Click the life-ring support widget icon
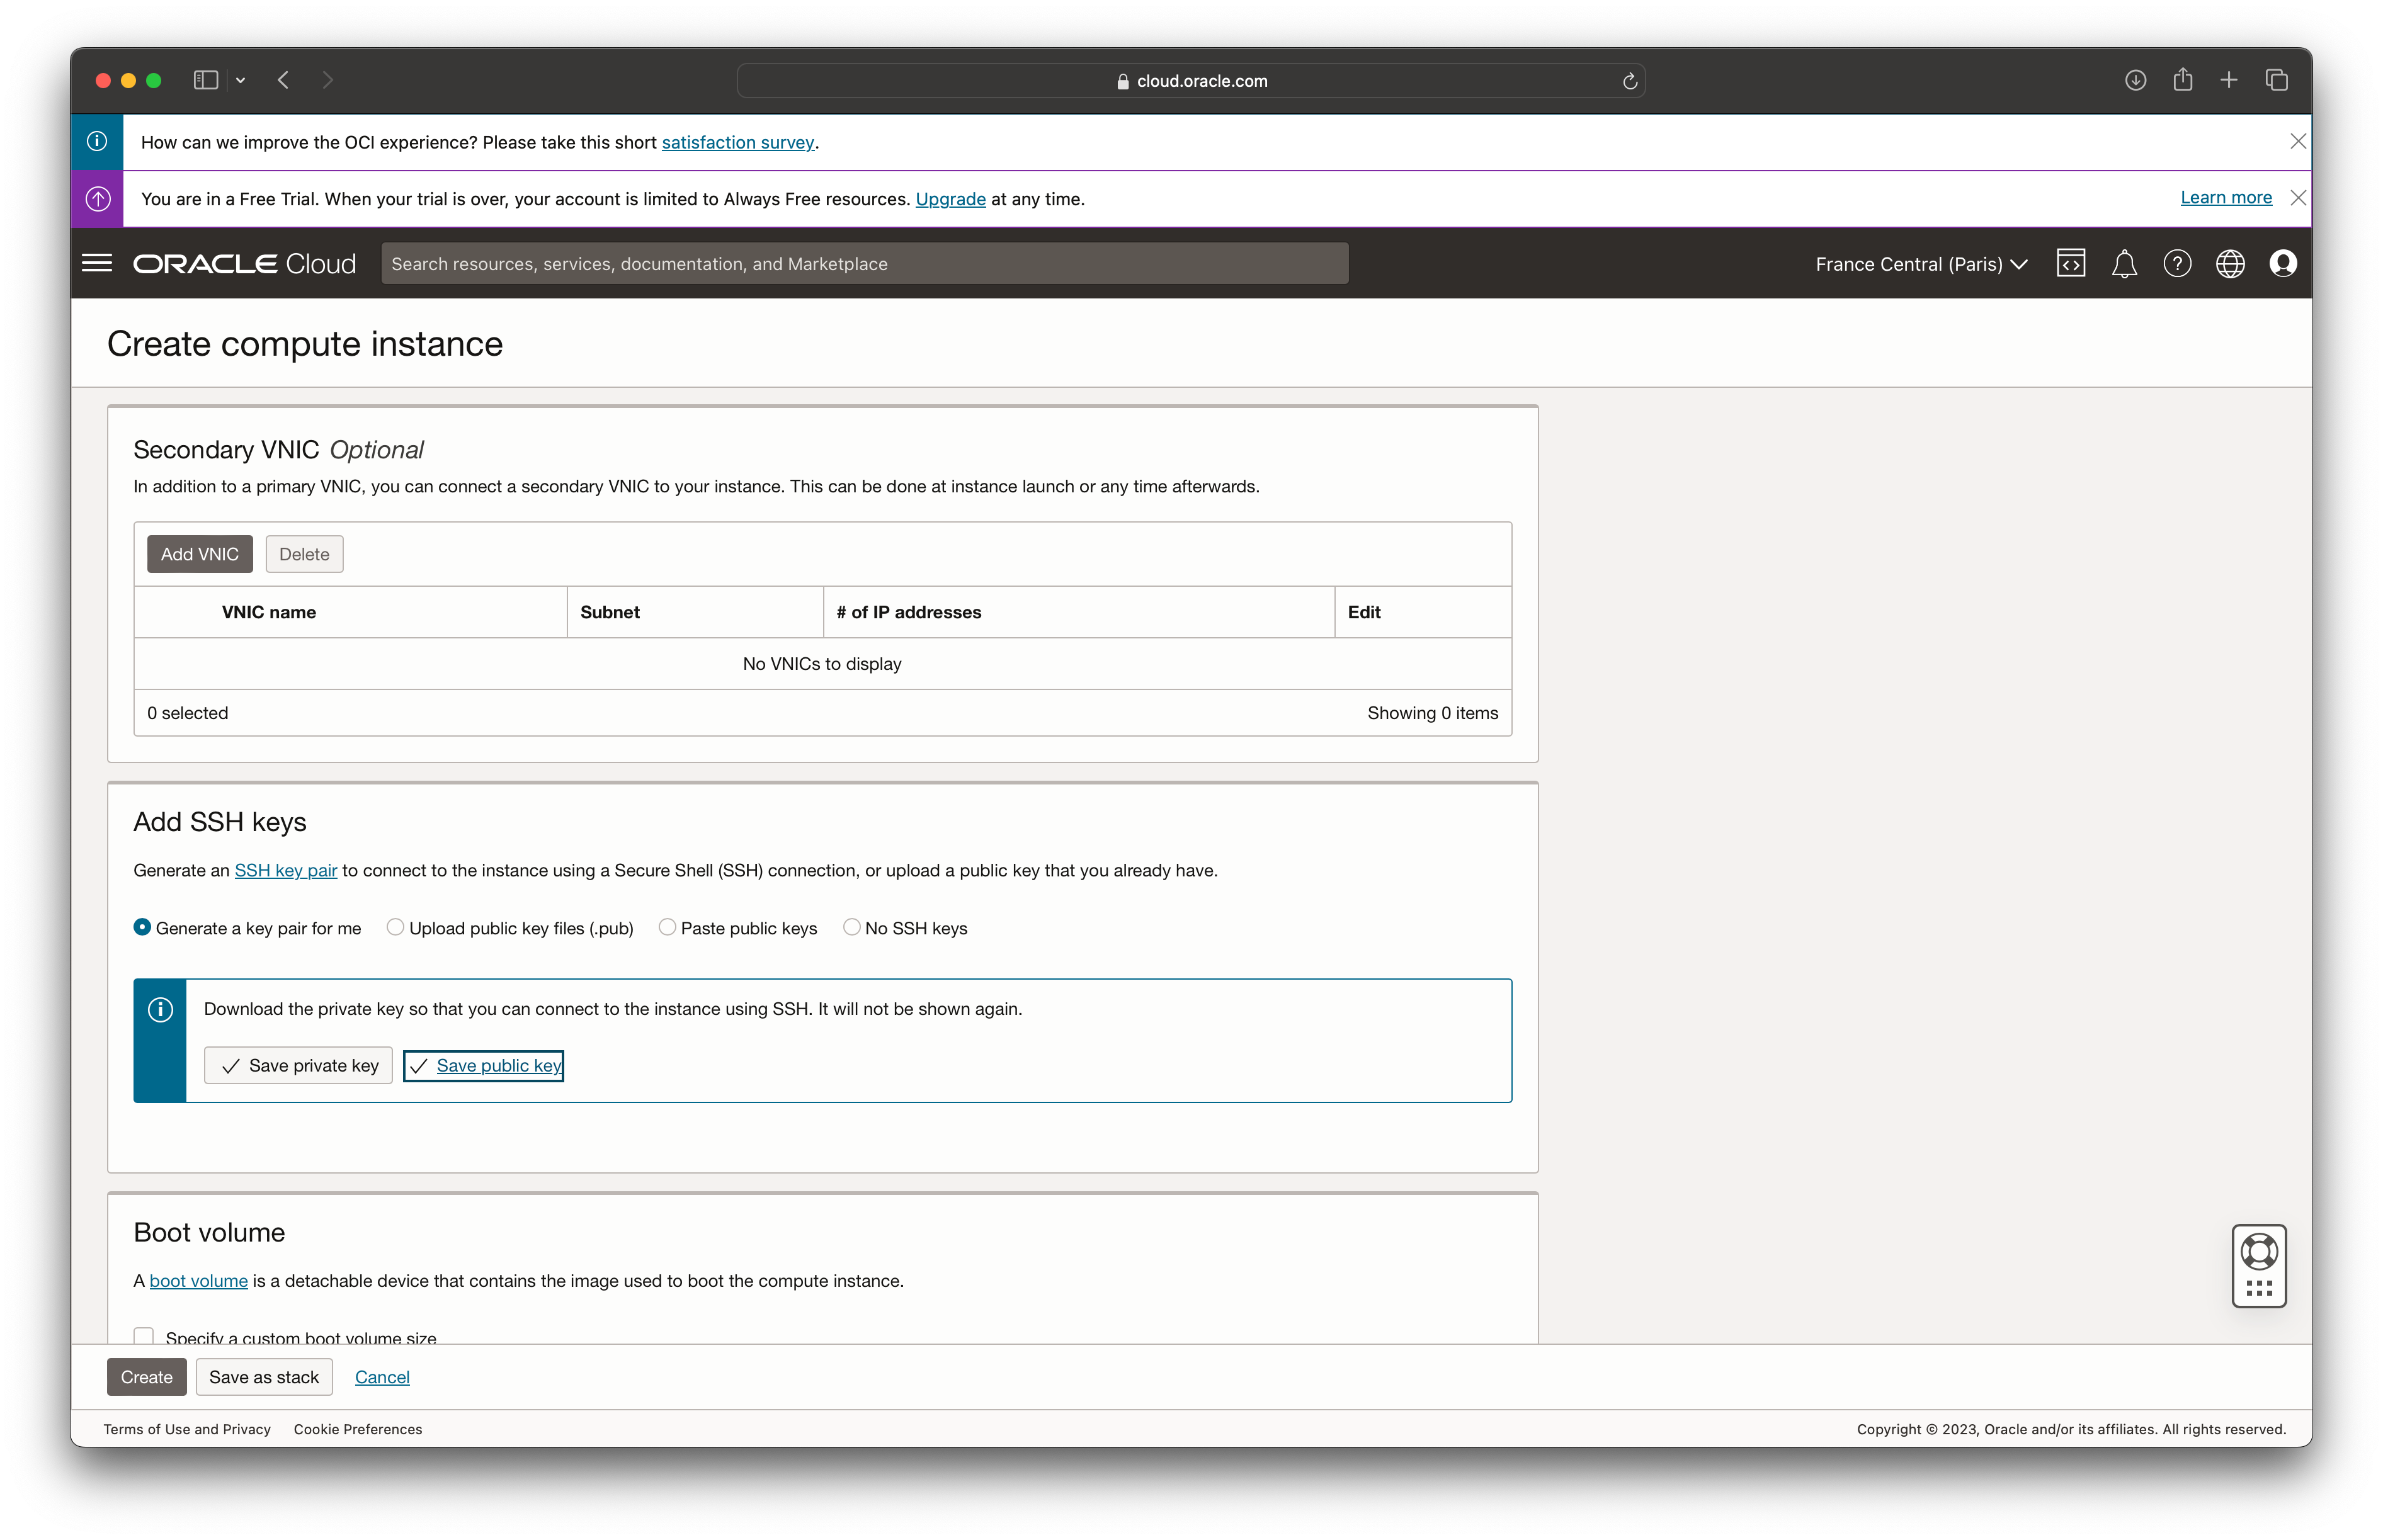This screenshot has height=1540, width=2383. 2259,1252
